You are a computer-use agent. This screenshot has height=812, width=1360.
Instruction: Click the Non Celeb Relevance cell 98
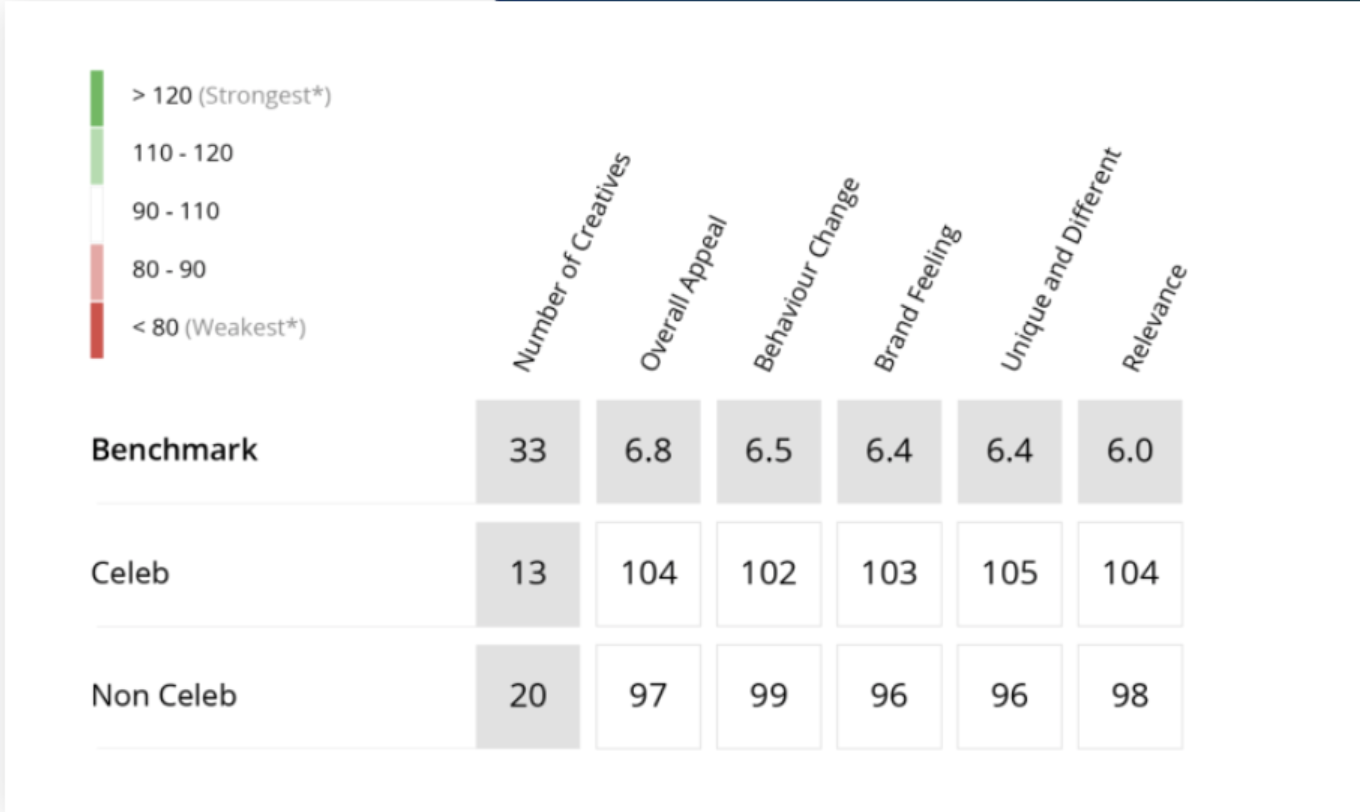1130,696
